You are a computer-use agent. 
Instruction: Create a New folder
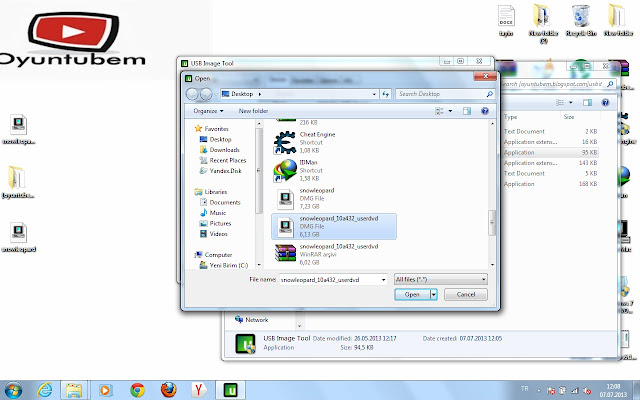tap(253, 111)
